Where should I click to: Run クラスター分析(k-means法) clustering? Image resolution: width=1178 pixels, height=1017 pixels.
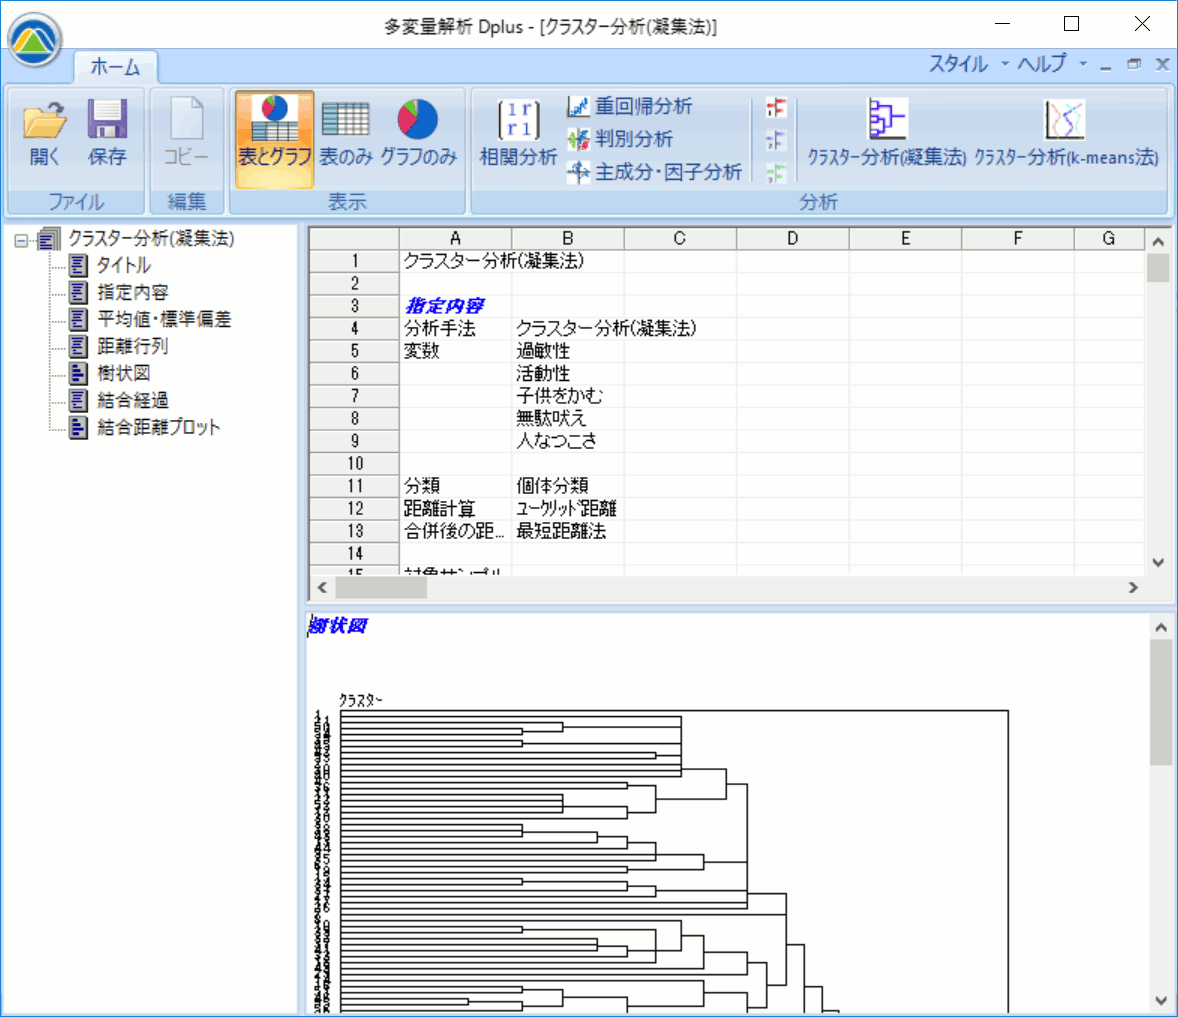(1065, 132)
